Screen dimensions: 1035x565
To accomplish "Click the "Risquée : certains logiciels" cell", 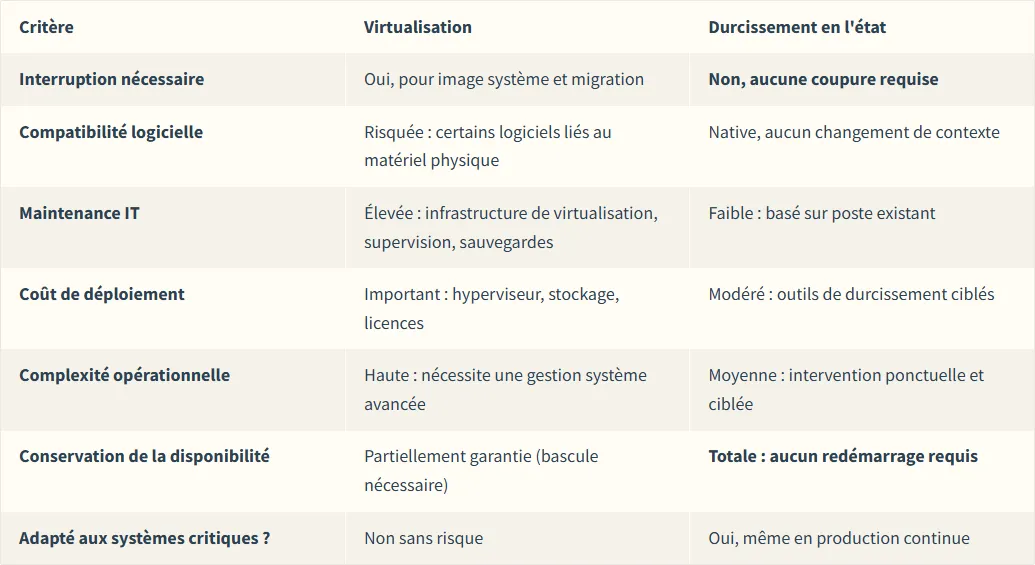I will click(x=487, y=146).
